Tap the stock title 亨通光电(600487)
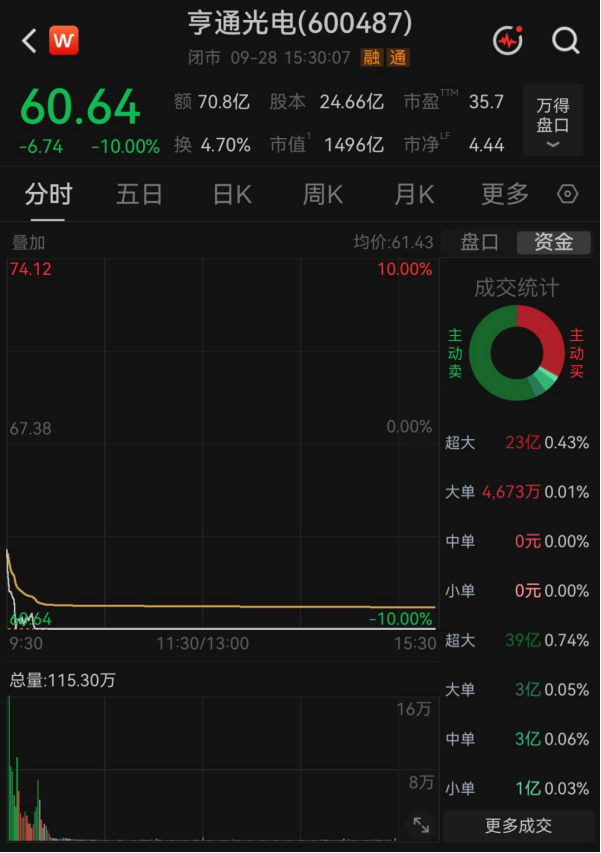 pos(300,23)
